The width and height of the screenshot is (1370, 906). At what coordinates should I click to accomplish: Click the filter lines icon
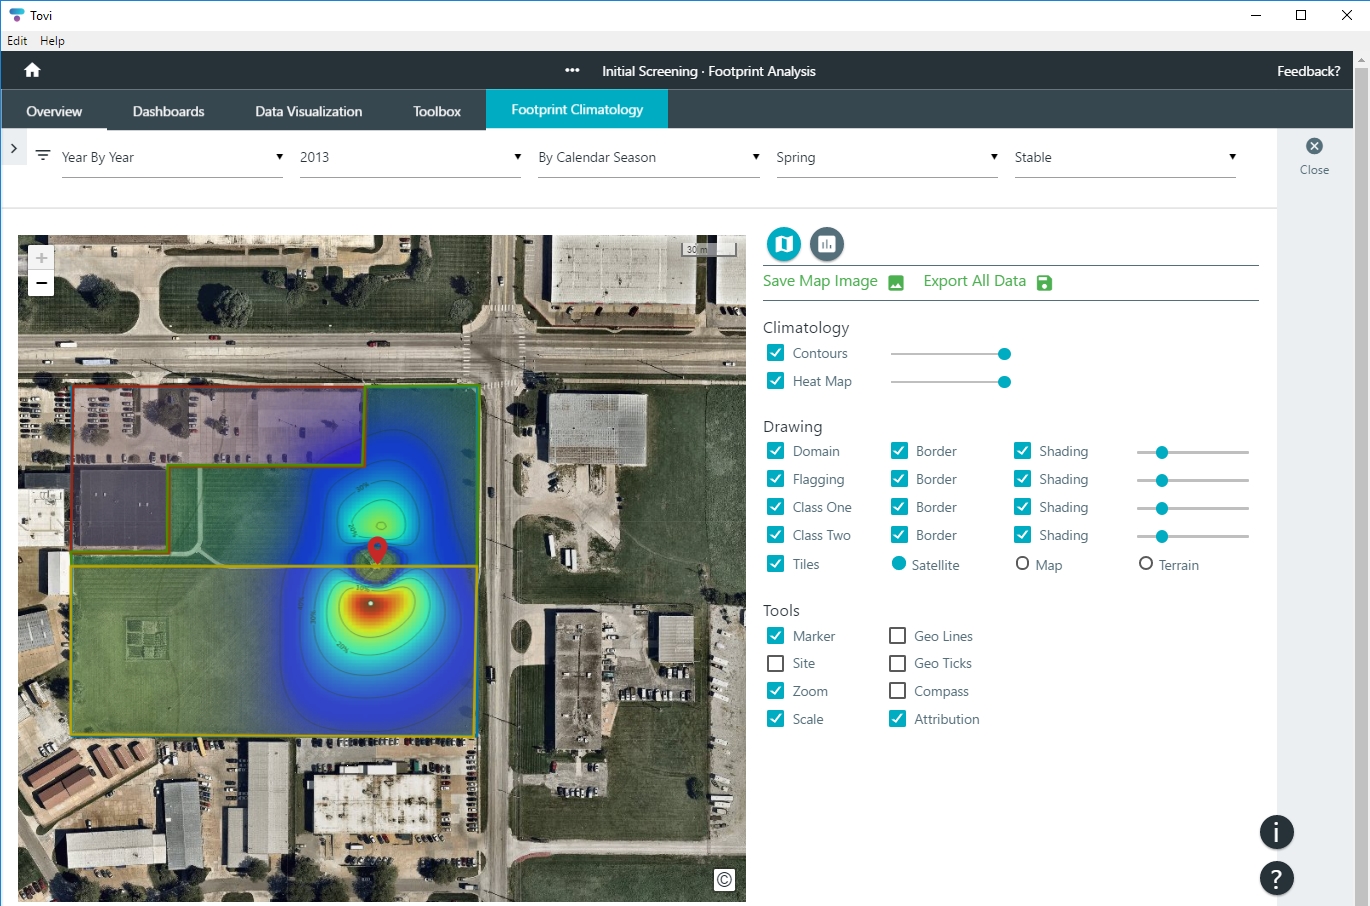point(43,156)
